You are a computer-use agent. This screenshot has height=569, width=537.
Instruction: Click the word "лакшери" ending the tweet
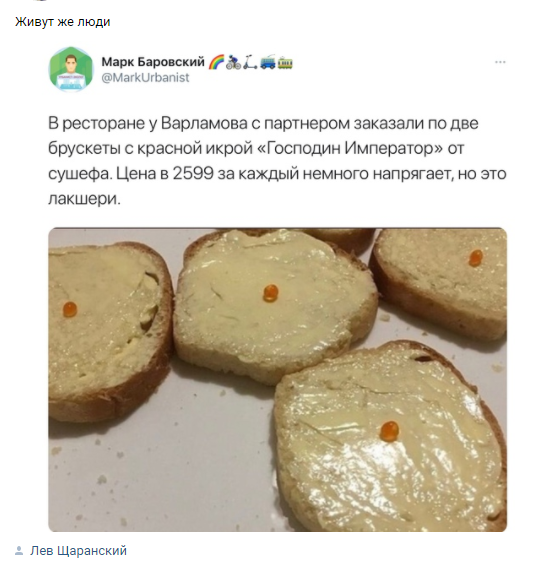pos(82,199)
